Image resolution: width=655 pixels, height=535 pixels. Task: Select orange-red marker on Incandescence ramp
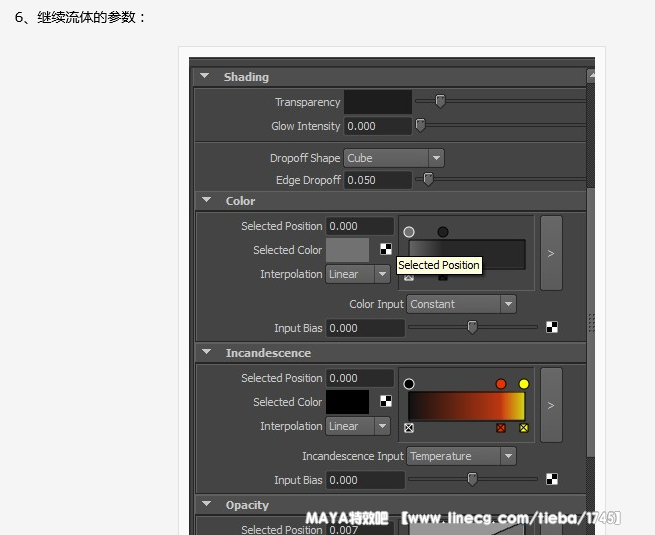(501, 384)
